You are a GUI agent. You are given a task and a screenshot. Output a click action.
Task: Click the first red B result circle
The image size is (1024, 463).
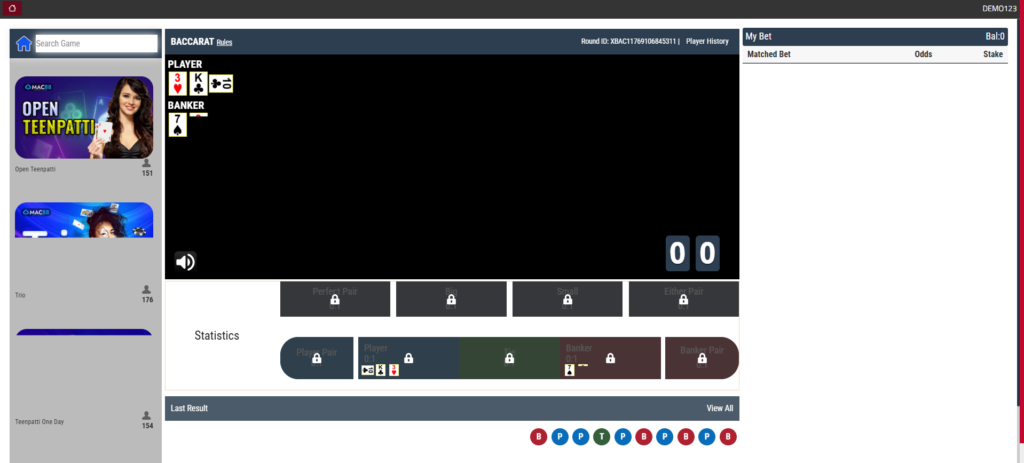tap(539, 436)
